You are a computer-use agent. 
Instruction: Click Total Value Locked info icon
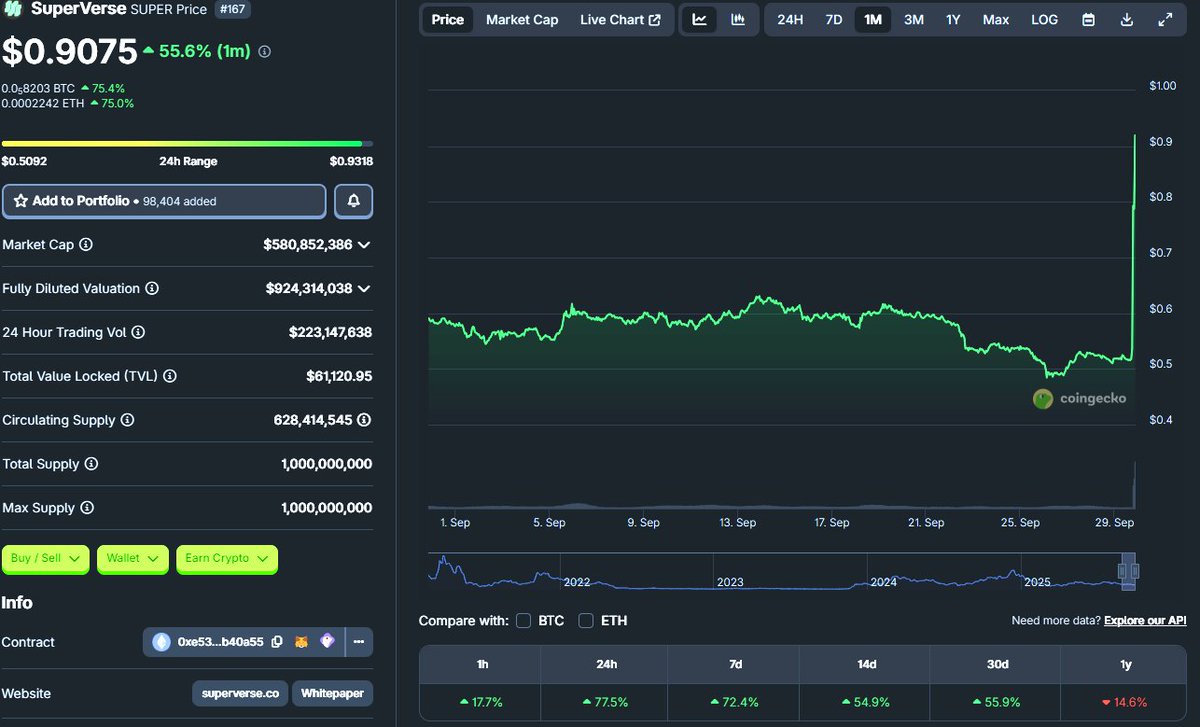[170, 376]
